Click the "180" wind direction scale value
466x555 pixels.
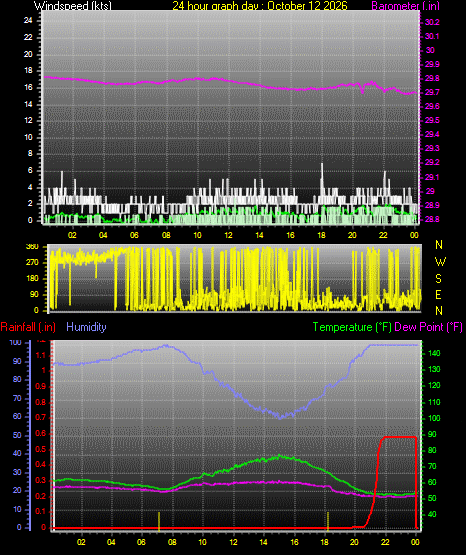click(32, 279)
